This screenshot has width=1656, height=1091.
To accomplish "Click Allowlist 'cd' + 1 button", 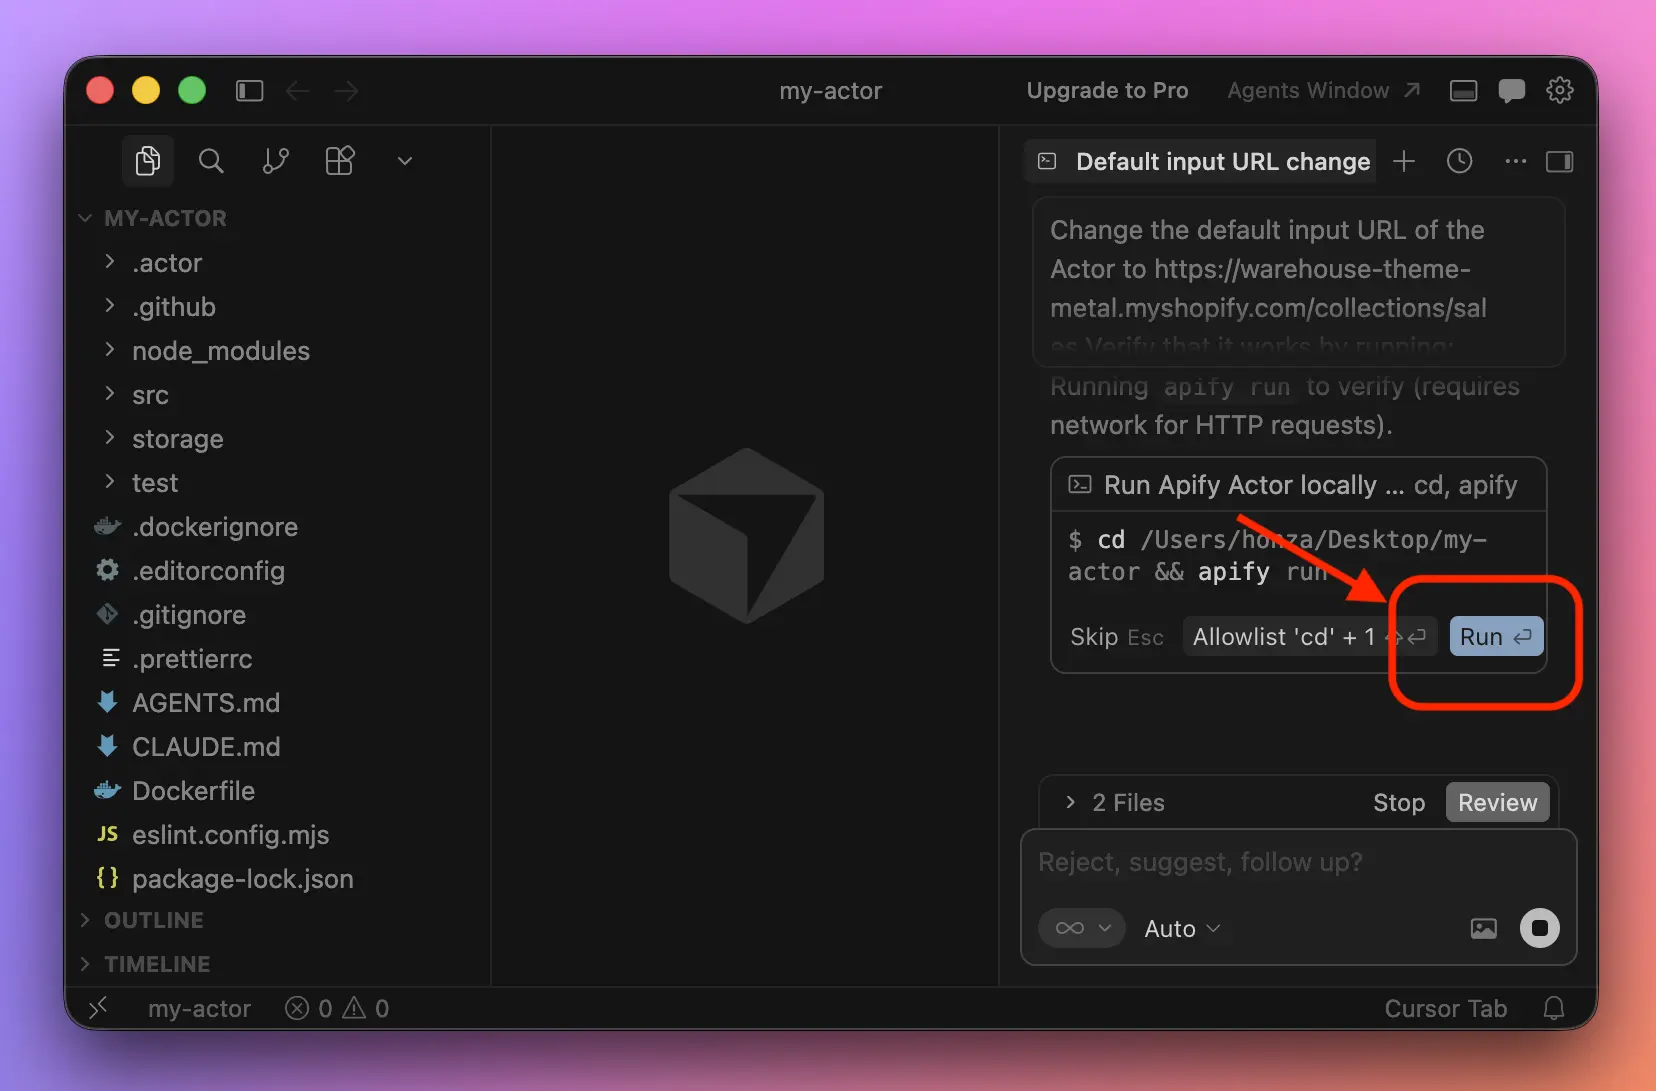I will pos(1309,636).
